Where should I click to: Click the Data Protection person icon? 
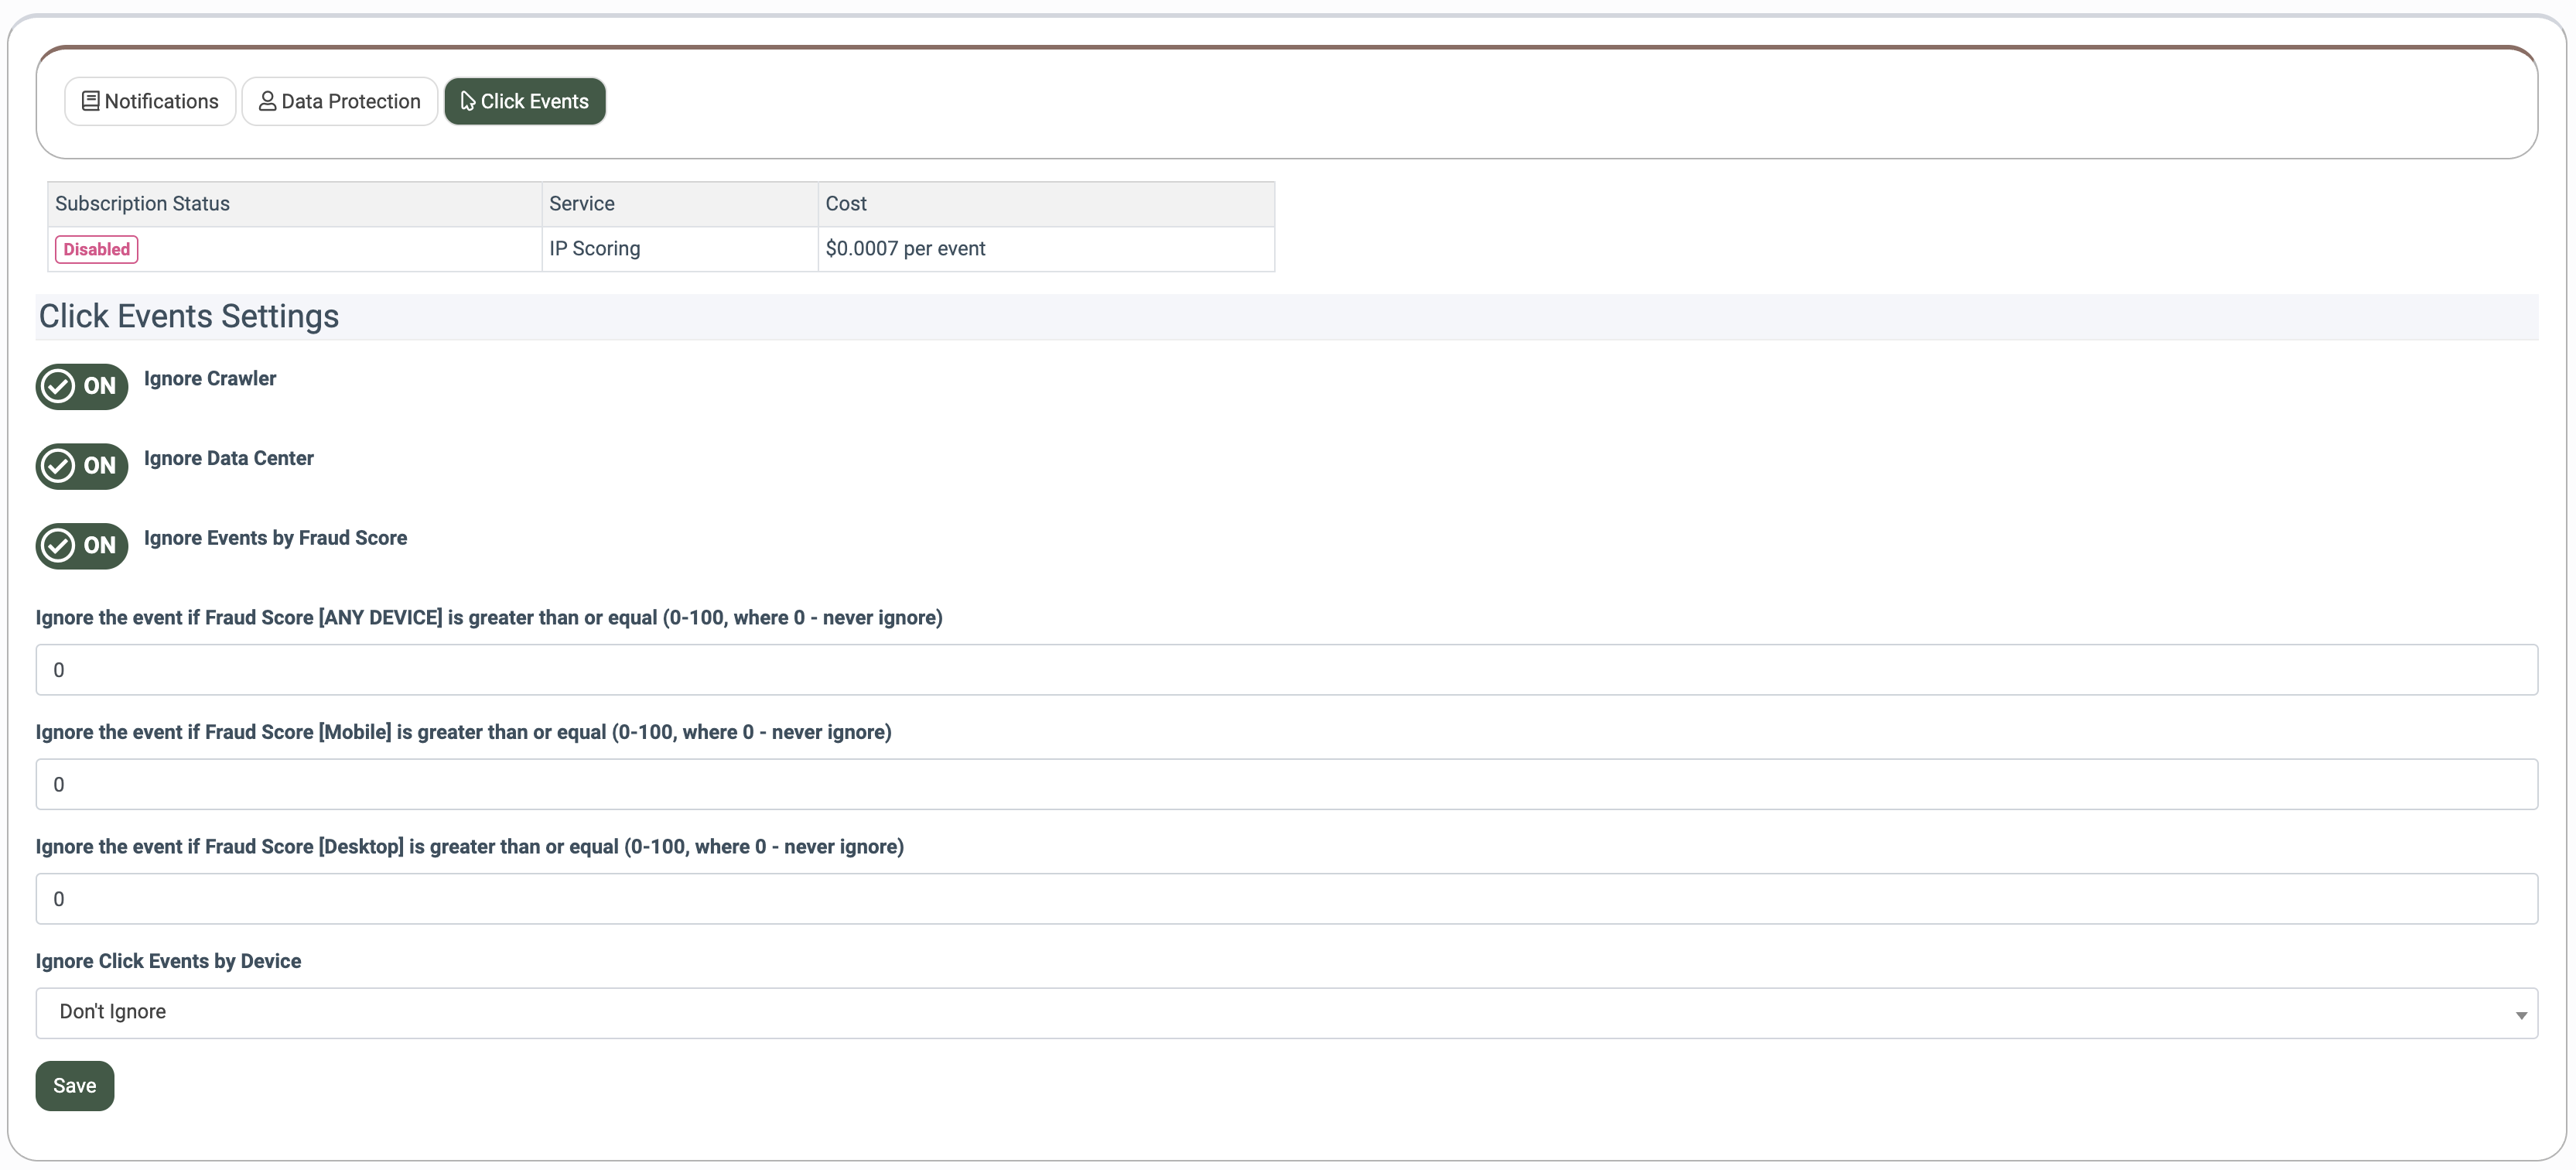click(x=267, y=101)
